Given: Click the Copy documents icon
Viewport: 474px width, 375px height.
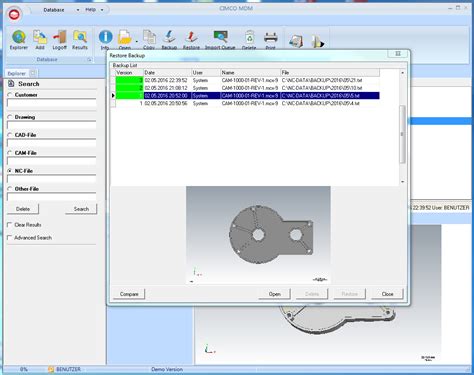Looking at the screenshot, I should click(149, 37).
